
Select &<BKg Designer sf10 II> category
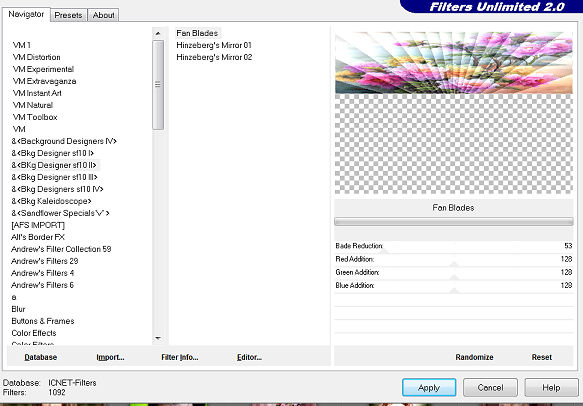54,165
